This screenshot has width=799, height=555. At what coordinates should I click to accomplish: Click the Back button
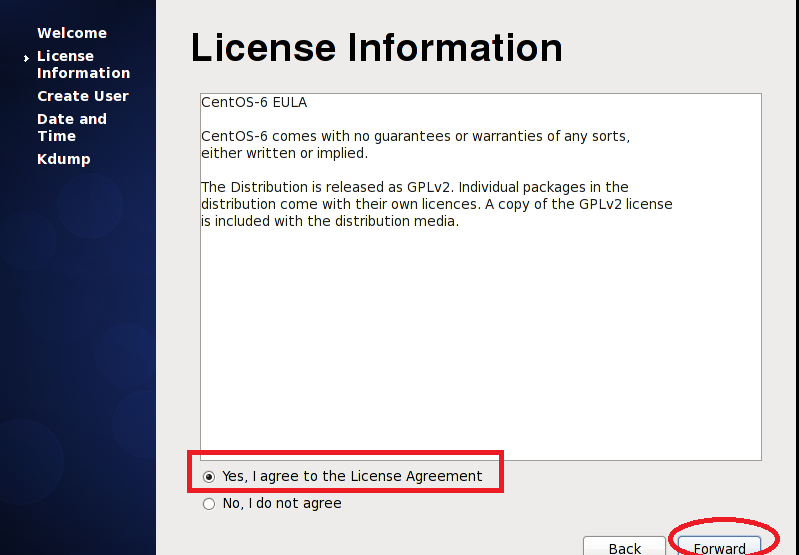click(x=624, y=546)
